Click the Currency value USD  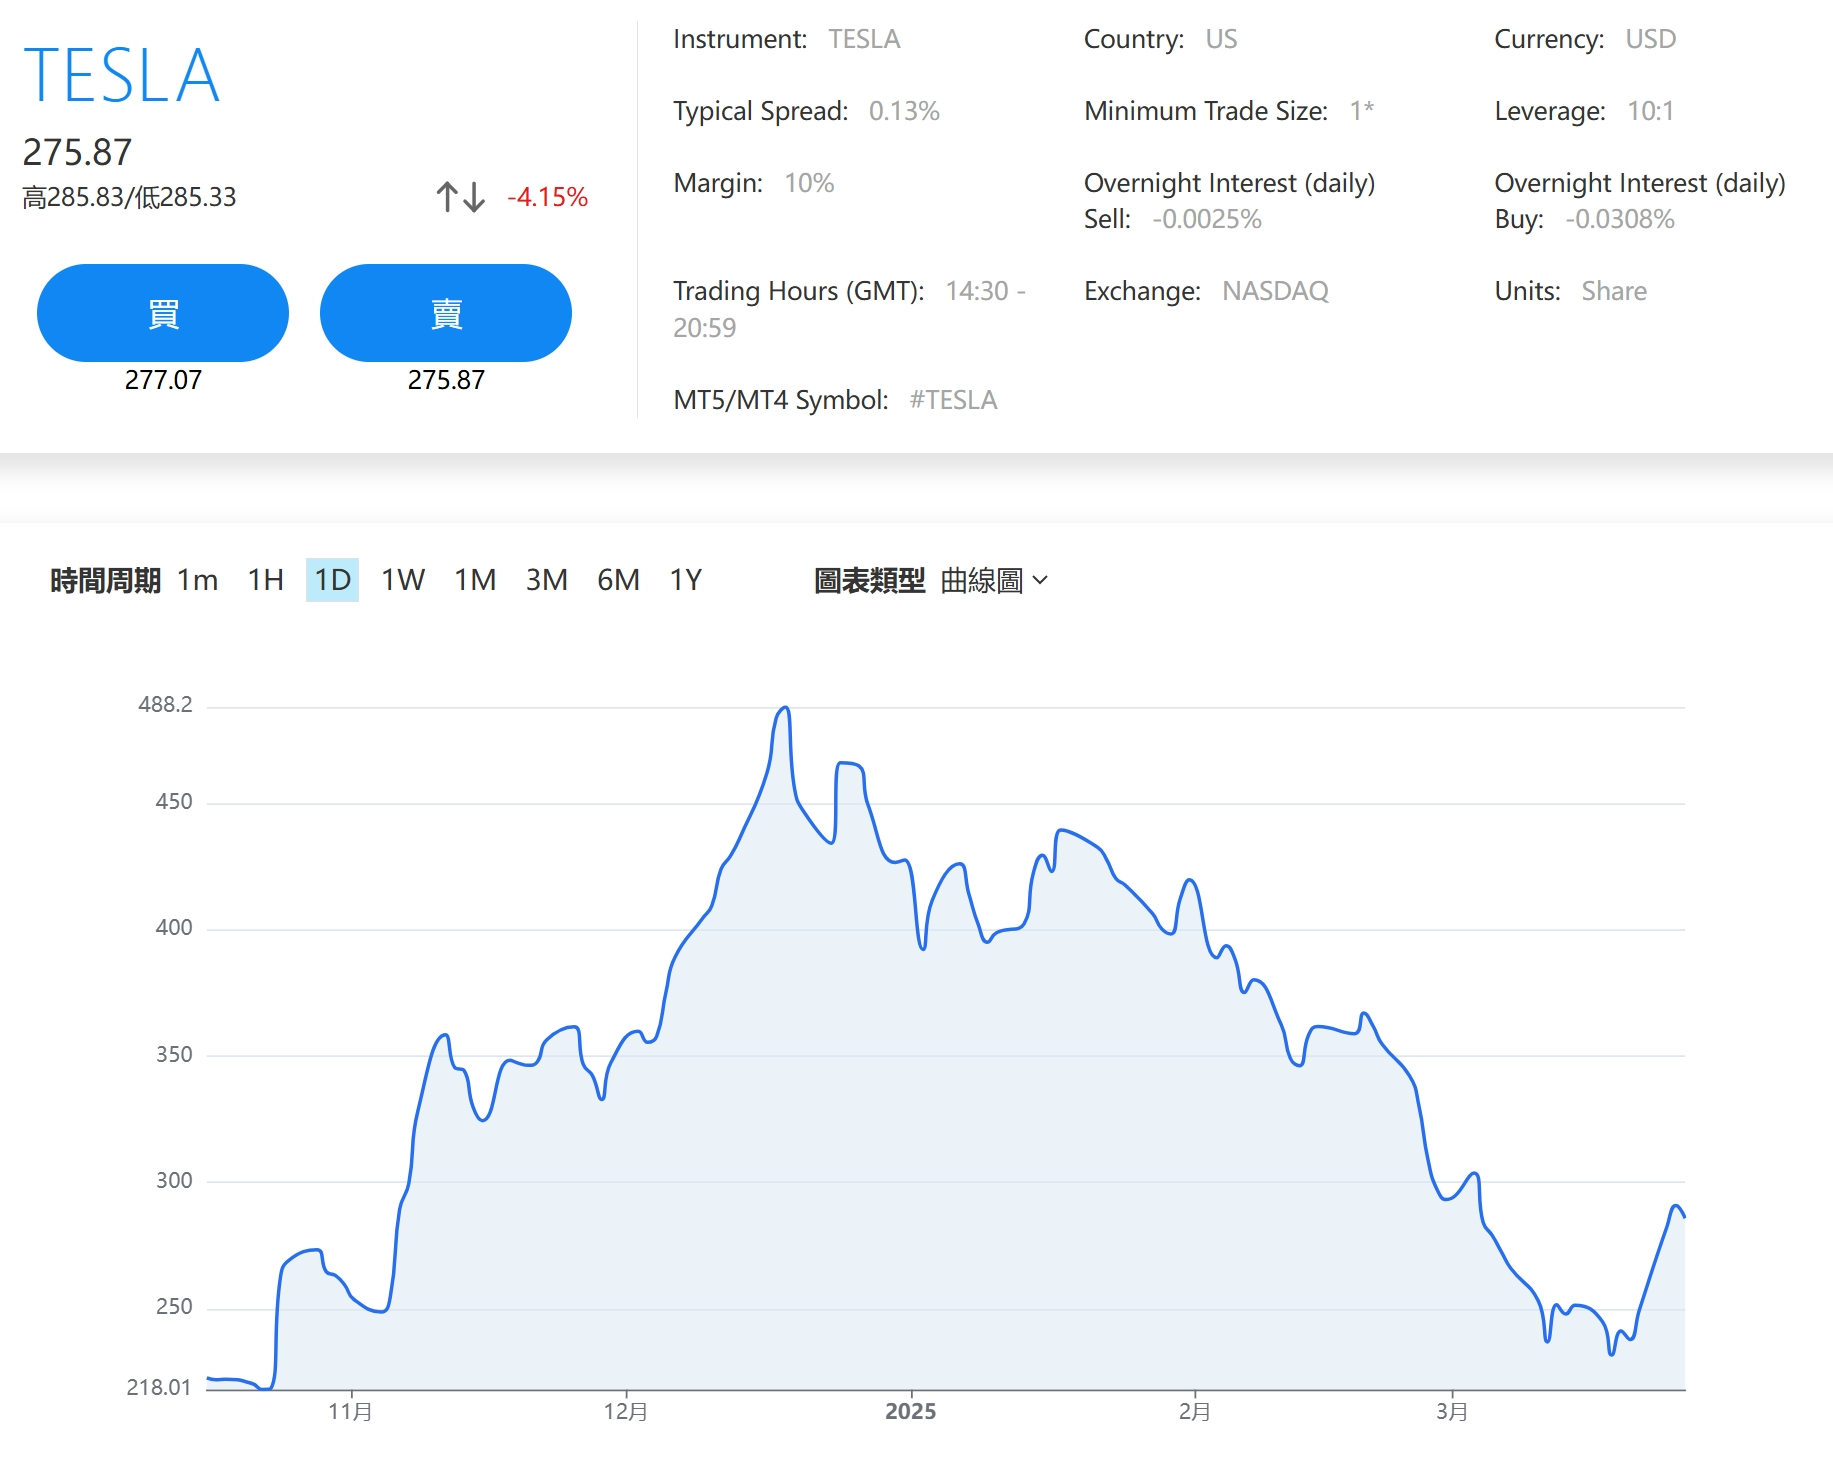click(1650, 39)
